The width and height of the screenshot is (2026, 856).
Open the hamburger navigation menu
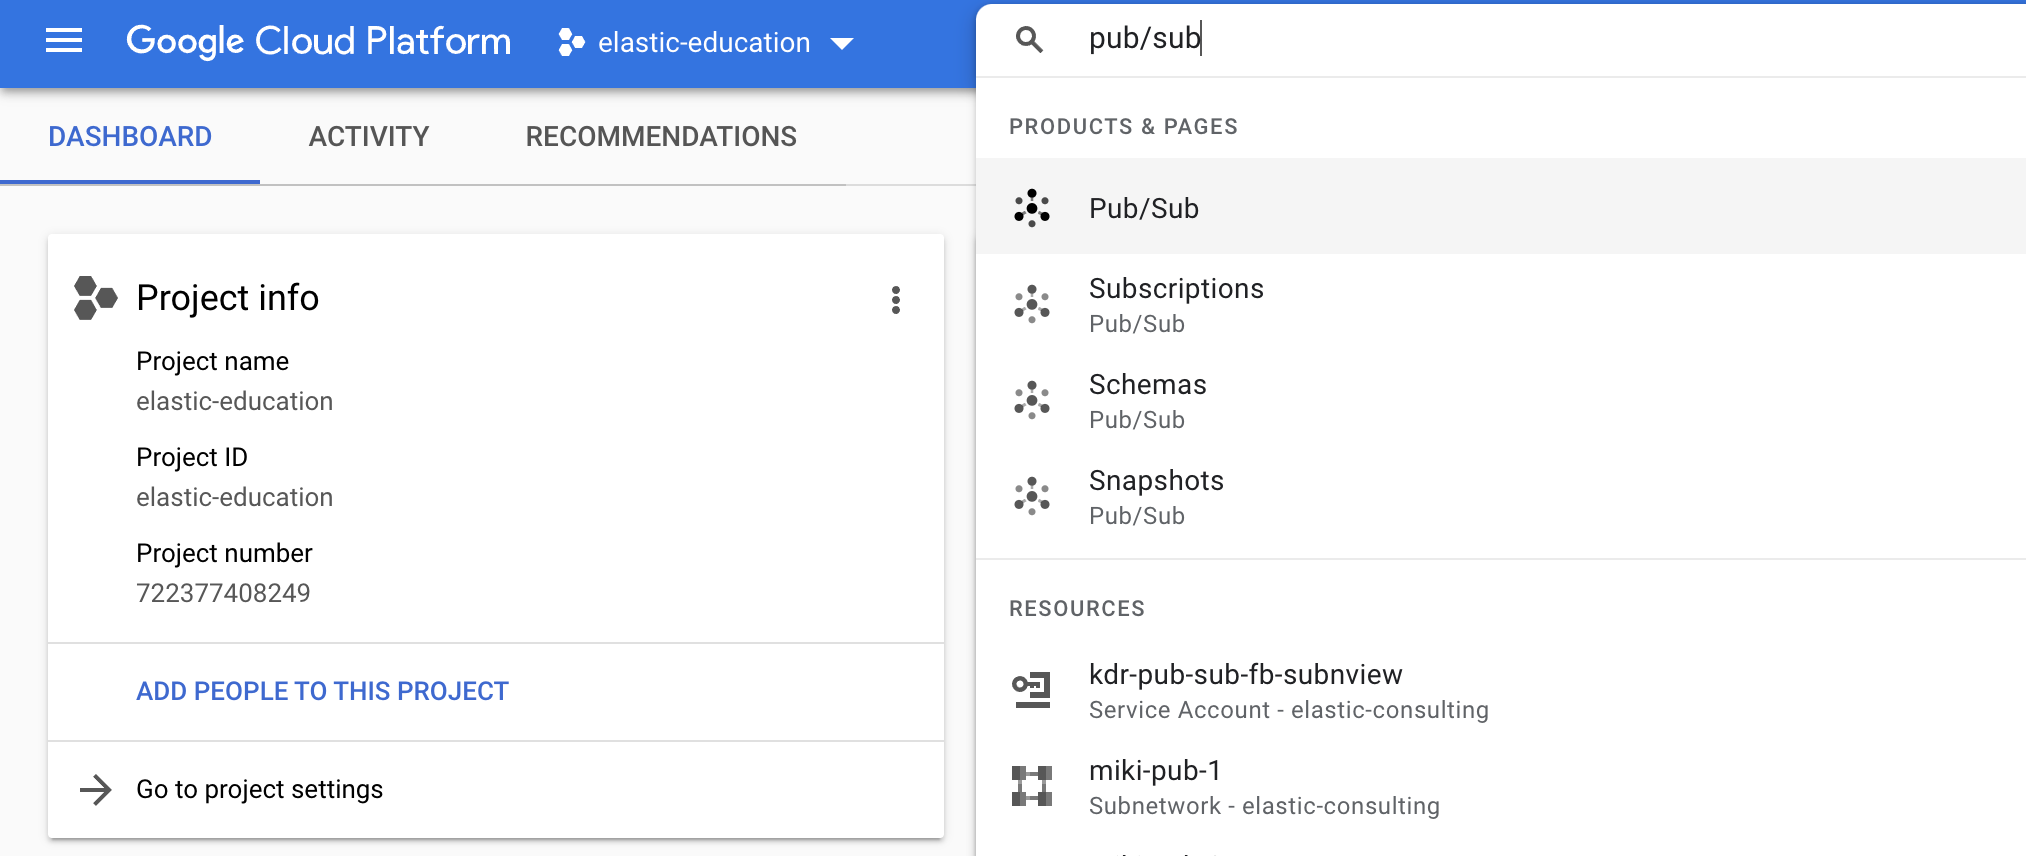[64, 41]
